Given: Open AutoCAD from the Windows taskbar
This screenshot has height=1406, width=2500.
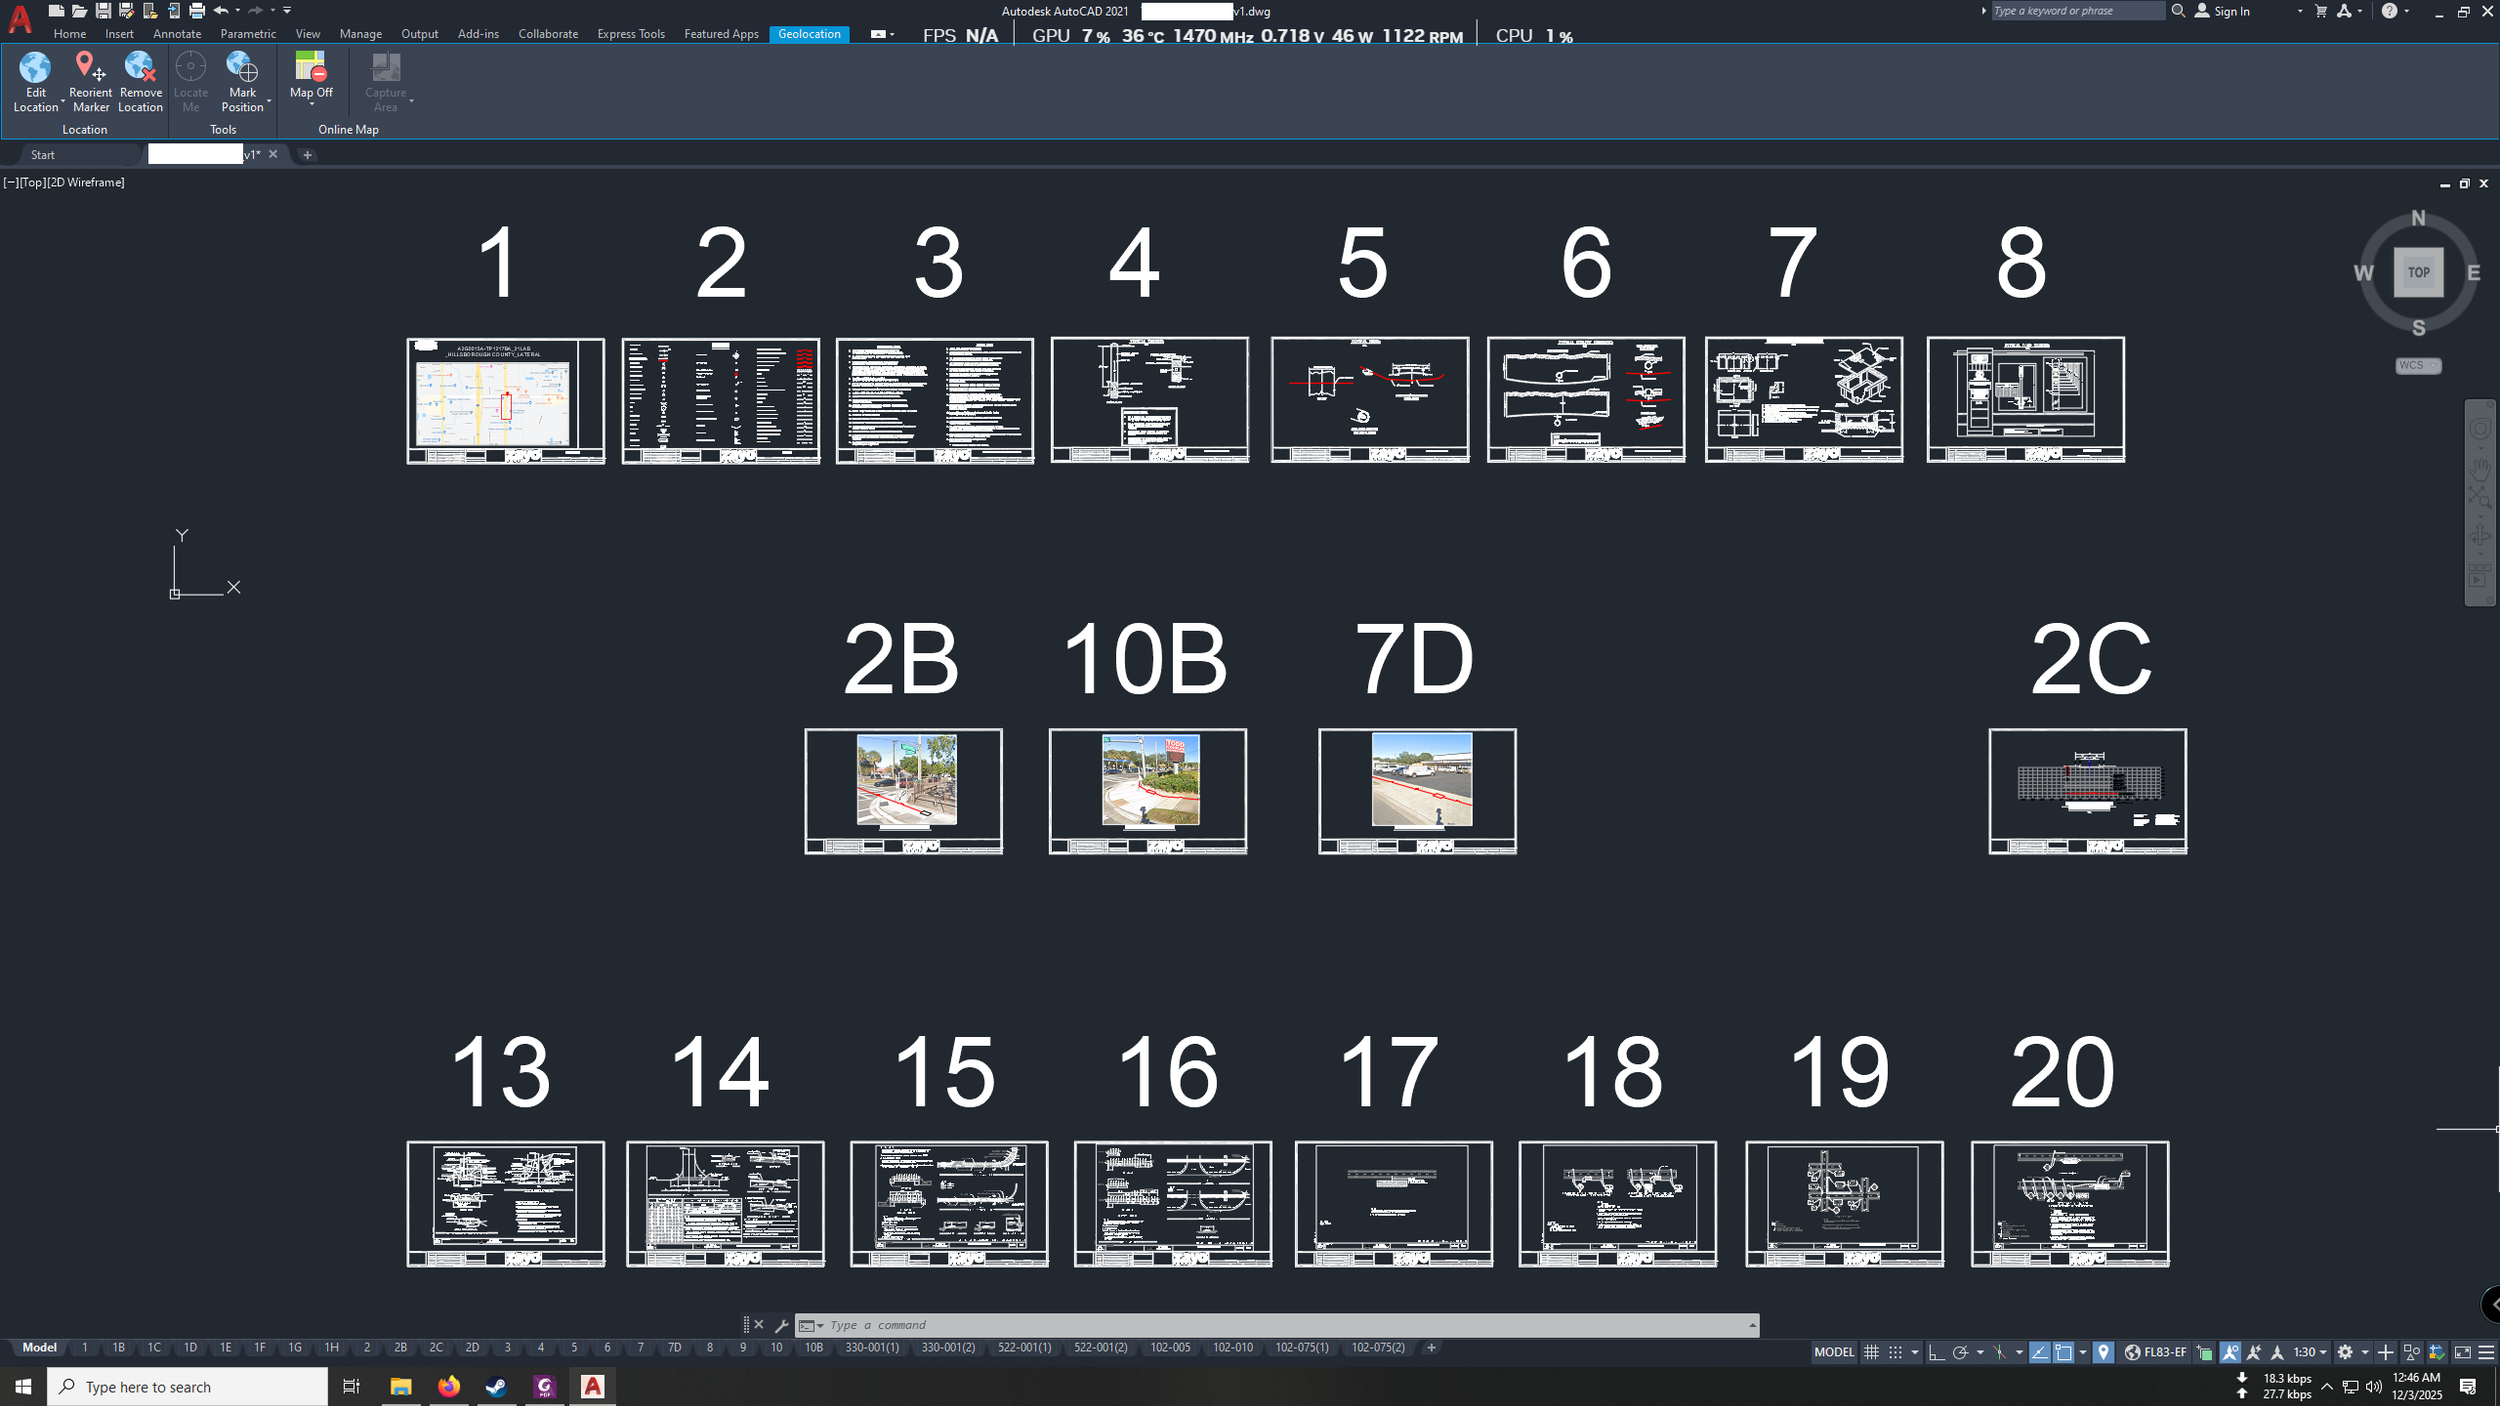Looking at the screenshot, I should pos(592,1386).
